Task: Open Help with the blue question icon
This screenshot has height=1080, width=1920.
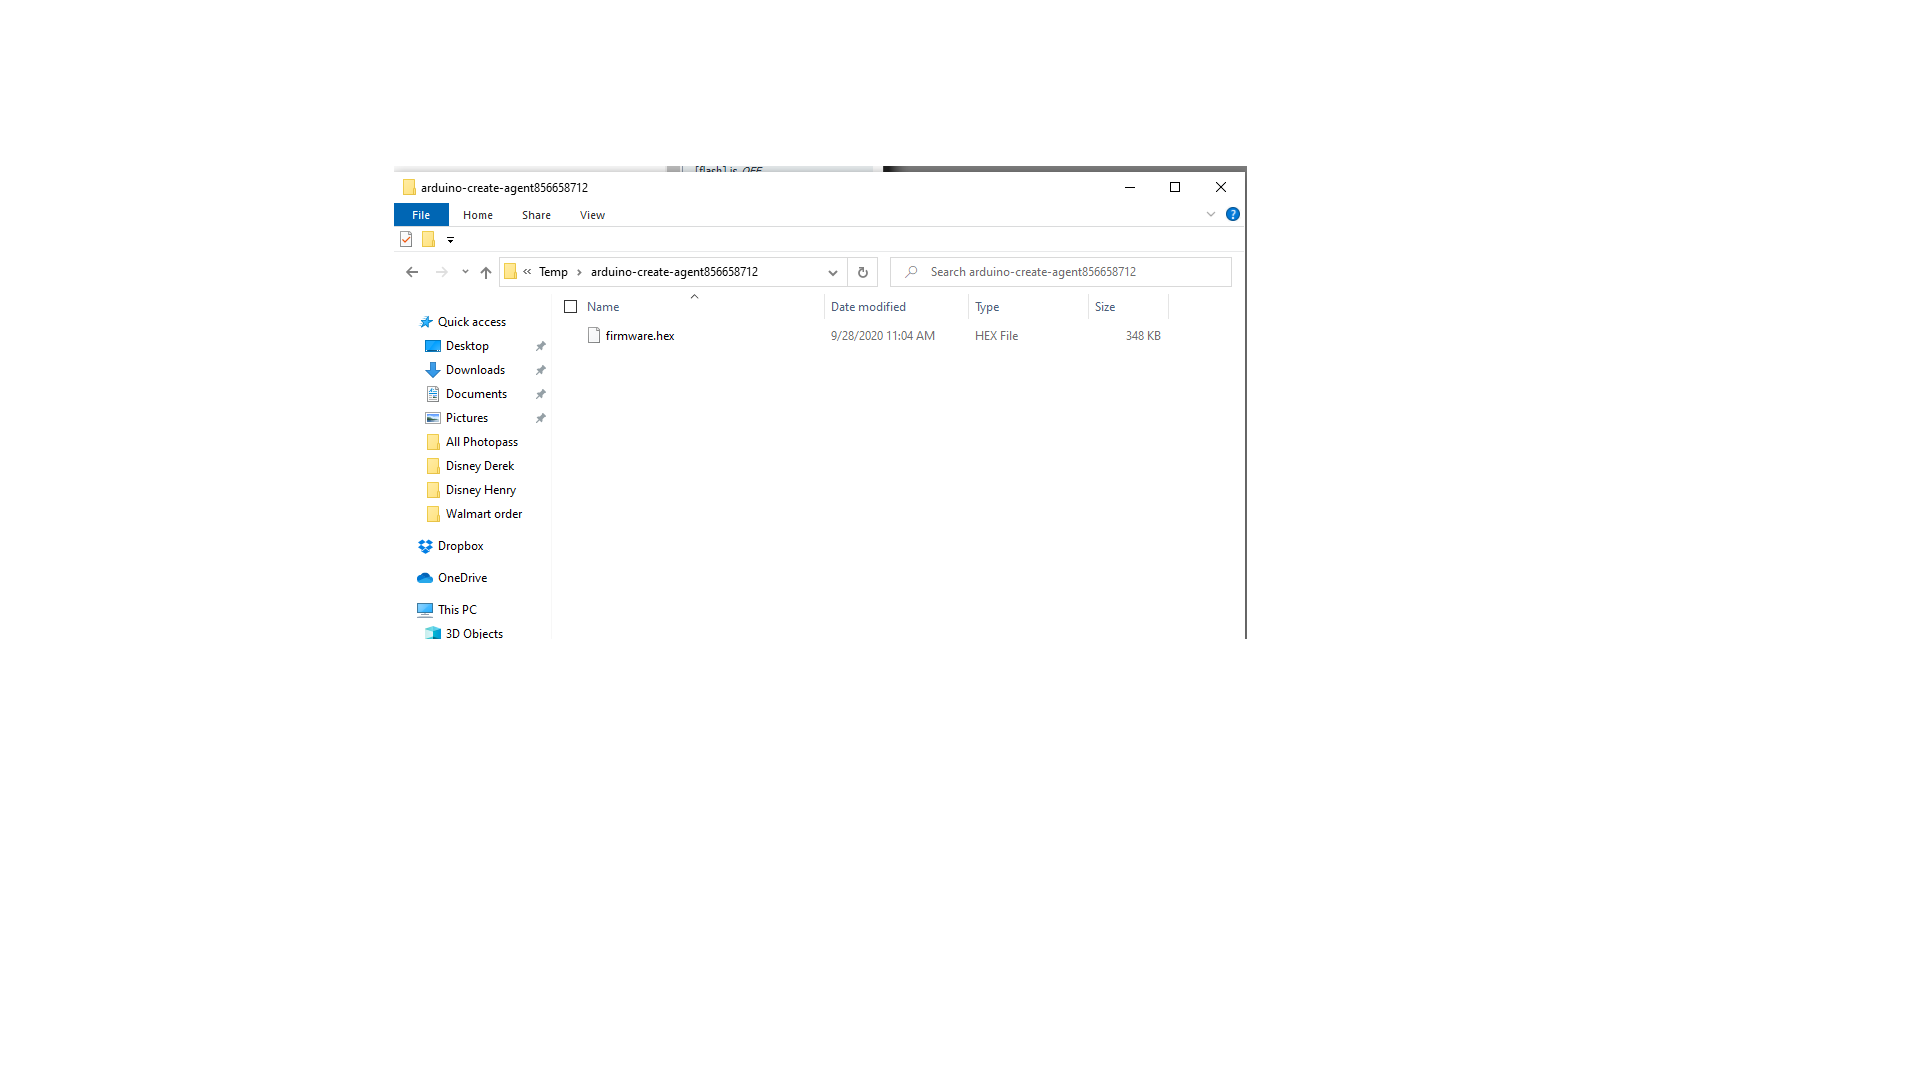Action: coord(1233,214)
